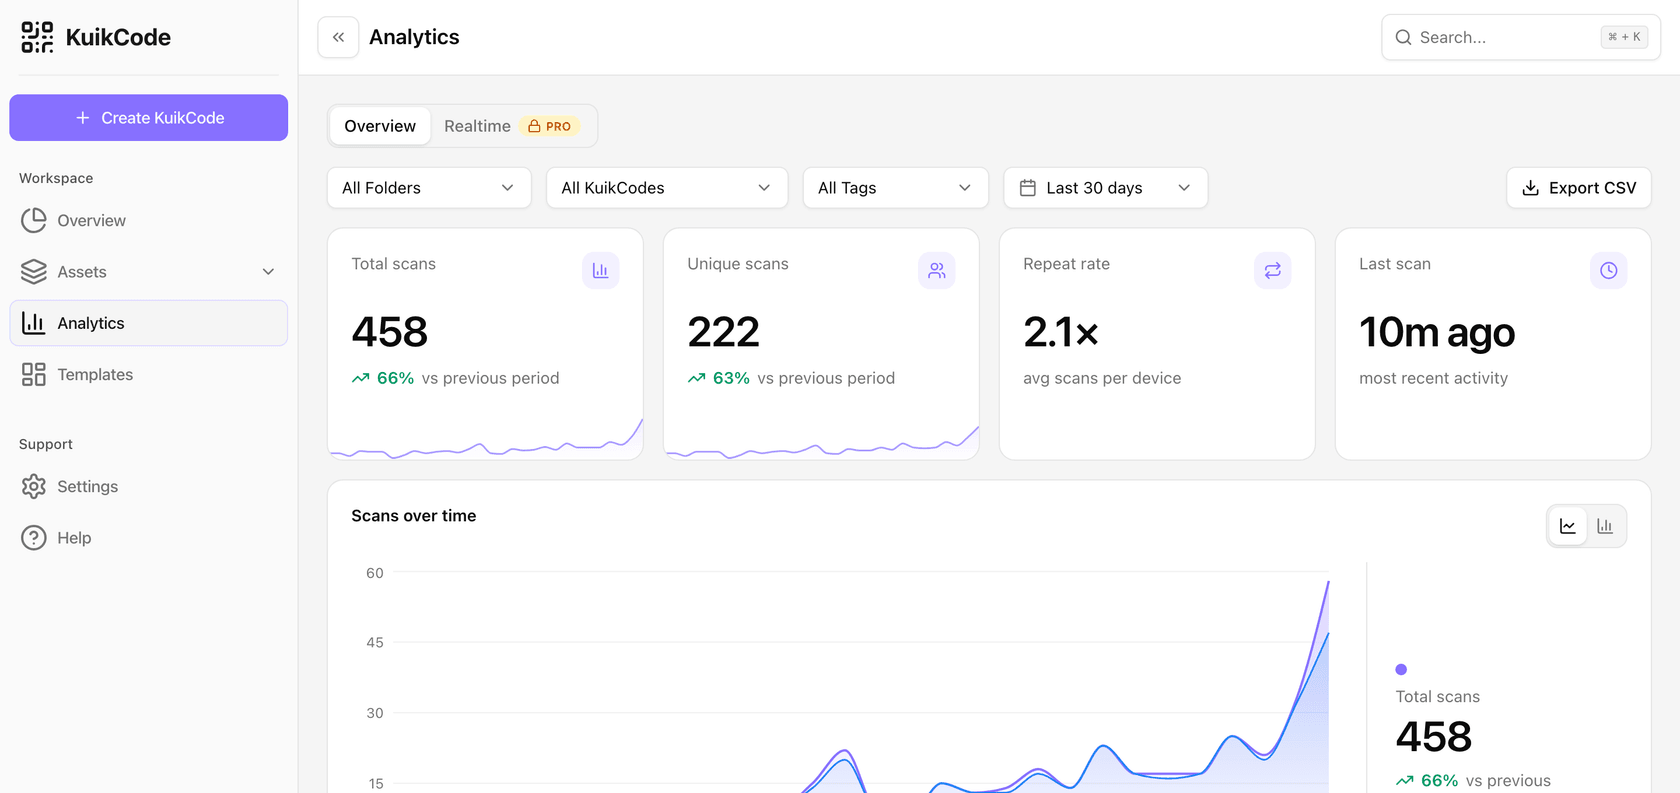Click the Settings gear icon
The image size is (1680, 793).
(x=34, y=486)
